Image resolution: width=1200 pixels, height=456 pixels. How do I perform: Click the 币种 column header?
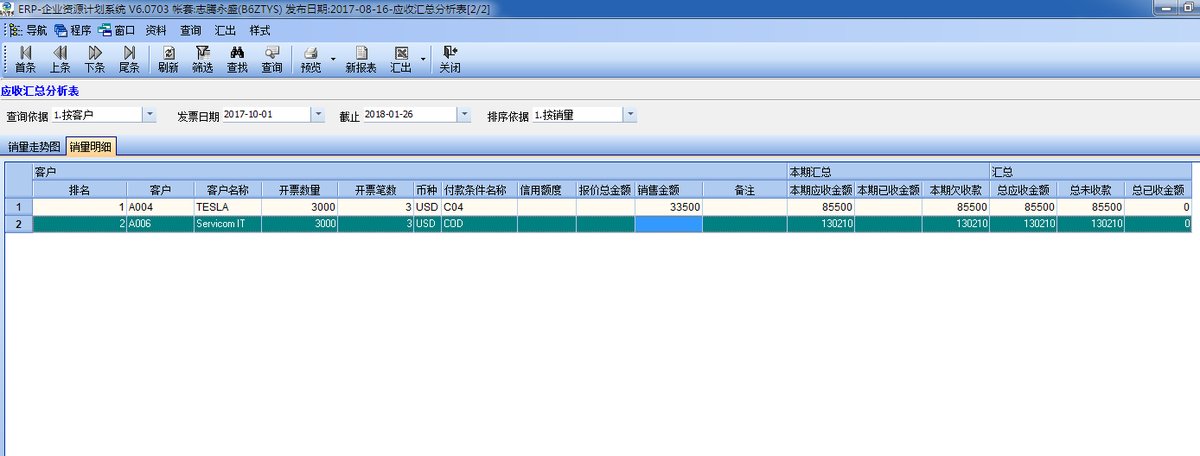(x=427, y=189)
